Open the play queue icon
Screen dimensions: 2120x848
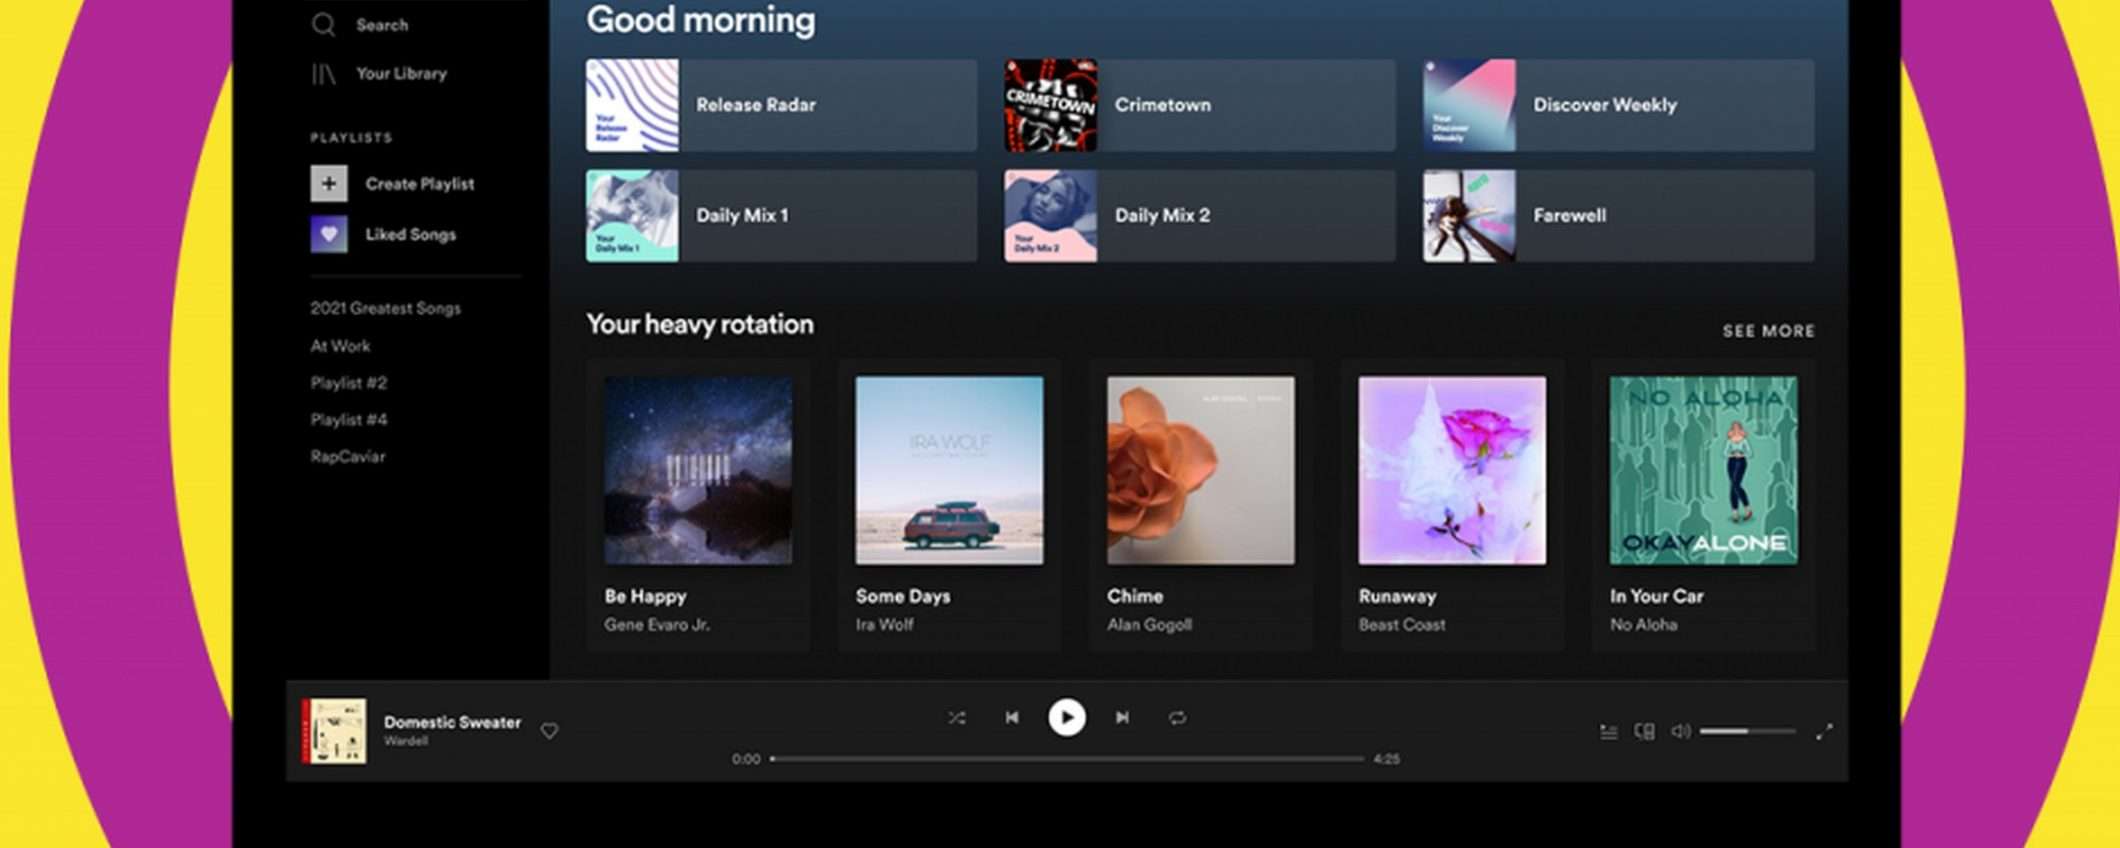pos(1609,732)
